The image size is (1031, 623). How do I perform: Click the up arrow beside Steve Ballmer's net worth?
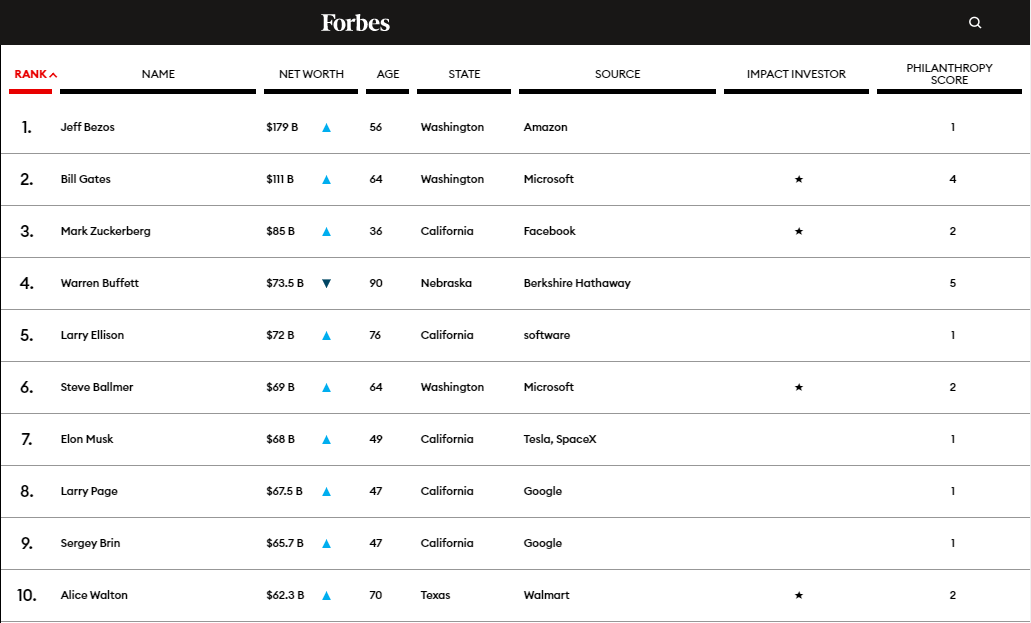click(x=326, y=387)
